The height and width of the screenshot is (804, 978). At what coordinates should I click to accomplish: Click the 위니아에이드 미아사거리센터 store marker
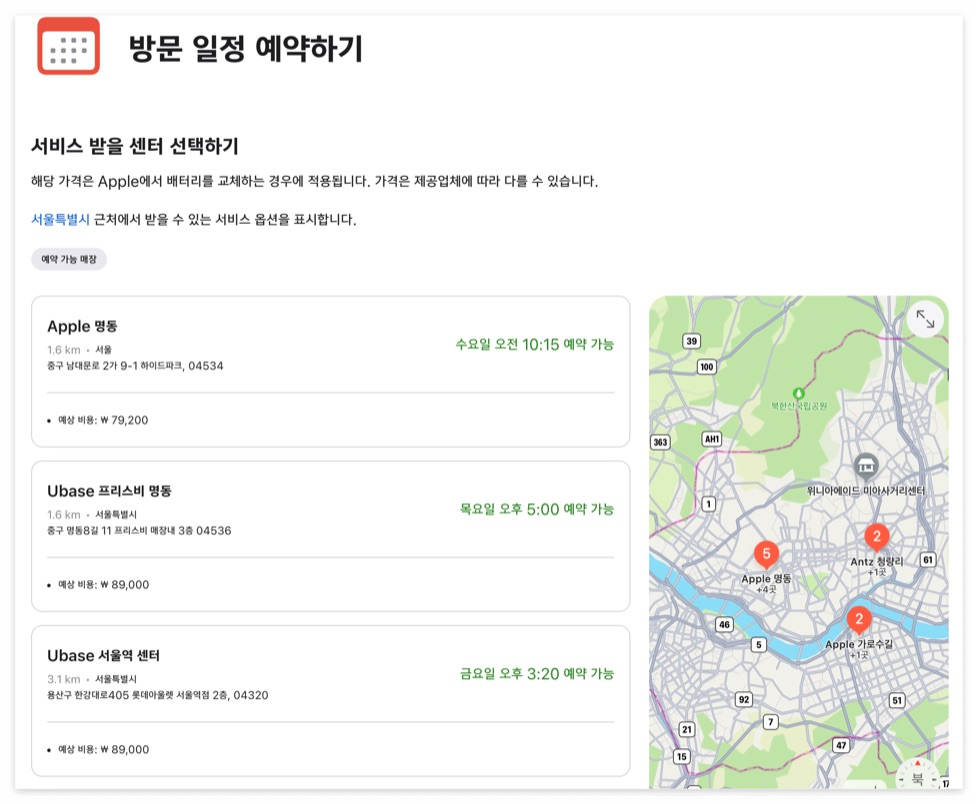pyautogui.click(x=866, y=466)
